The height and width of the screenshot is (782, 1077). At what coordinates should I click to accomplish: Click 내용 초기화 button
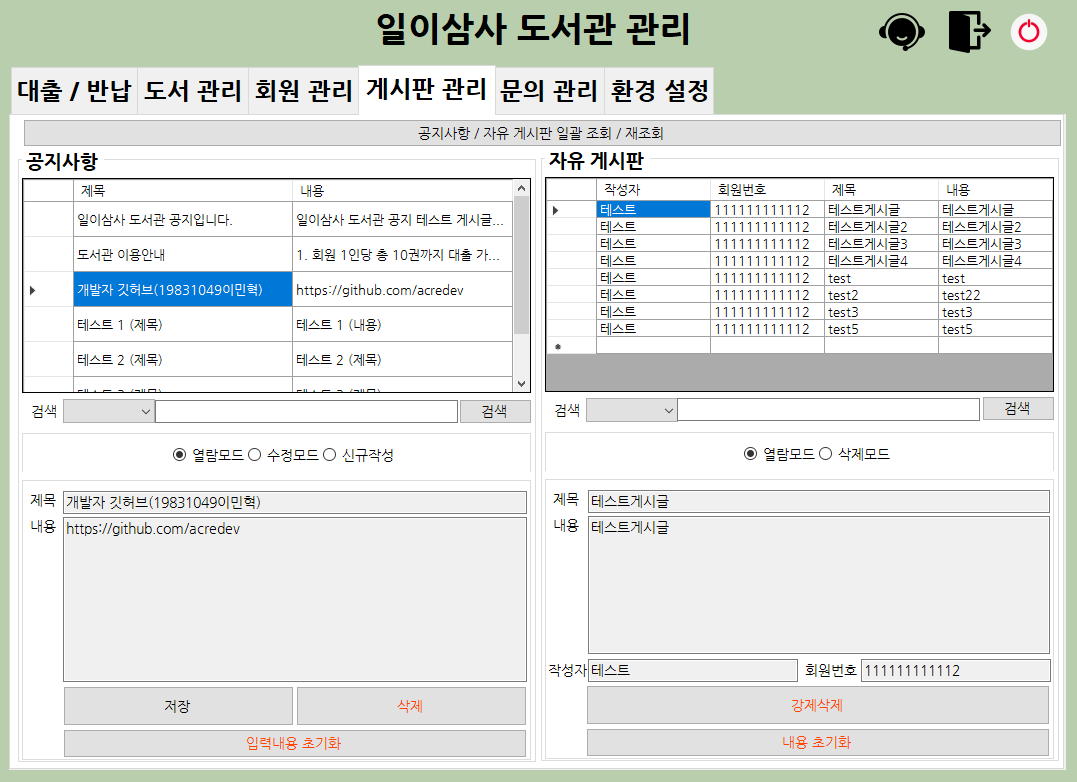(819, 743)
